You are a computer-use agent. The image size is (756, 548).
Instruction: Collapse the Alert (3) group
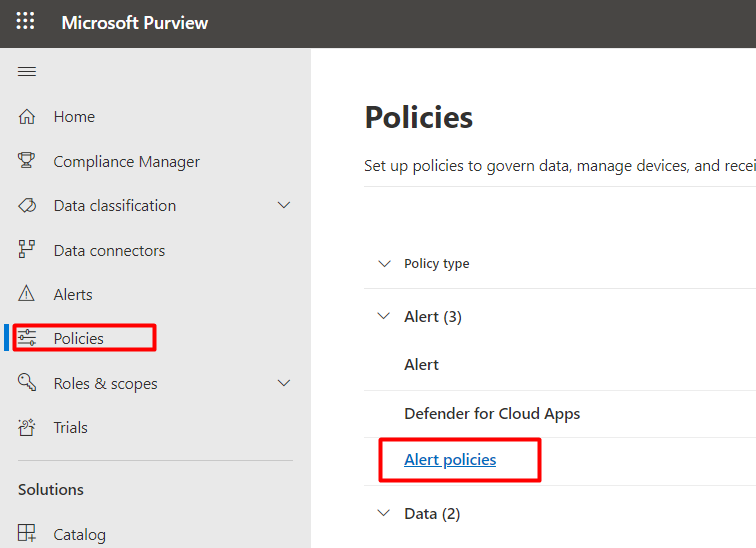tap(383, 316)
